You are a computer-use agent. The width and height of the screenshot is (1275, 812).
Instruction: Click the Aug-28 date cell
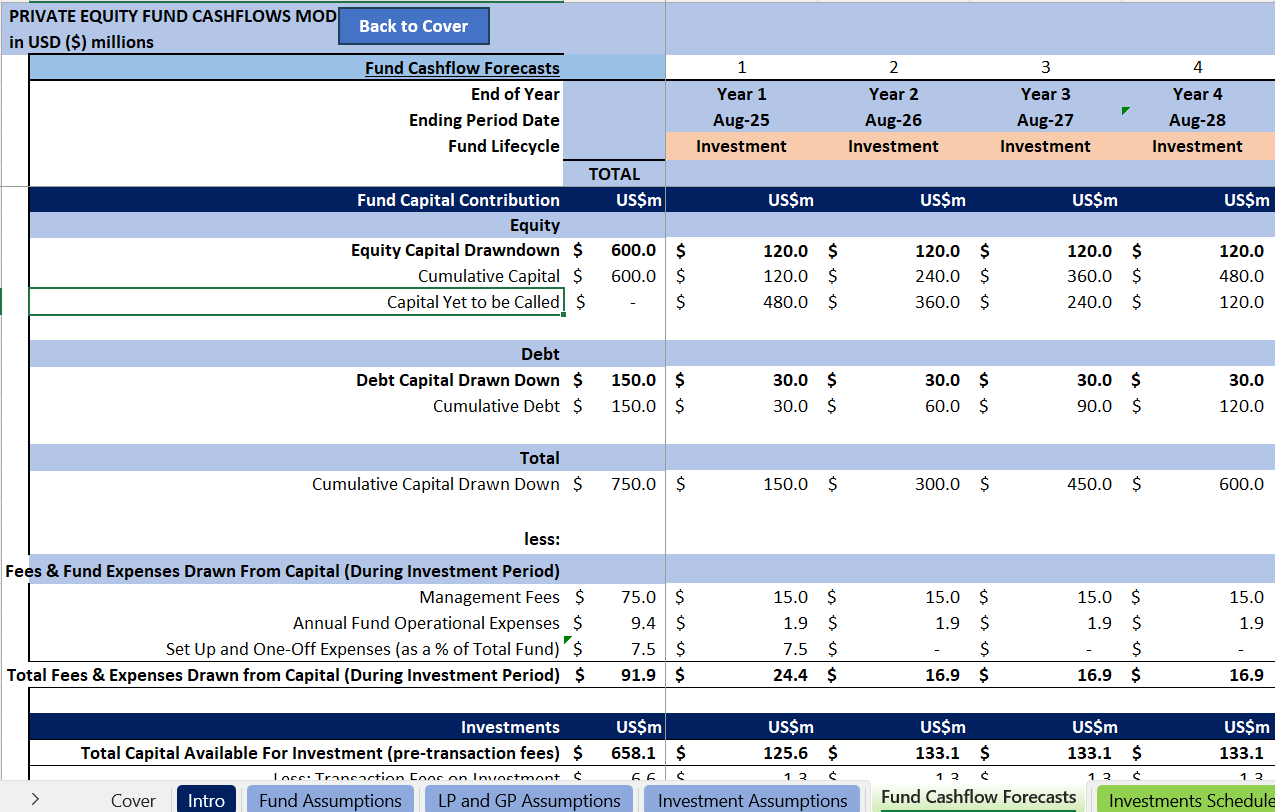[1197, 120]
